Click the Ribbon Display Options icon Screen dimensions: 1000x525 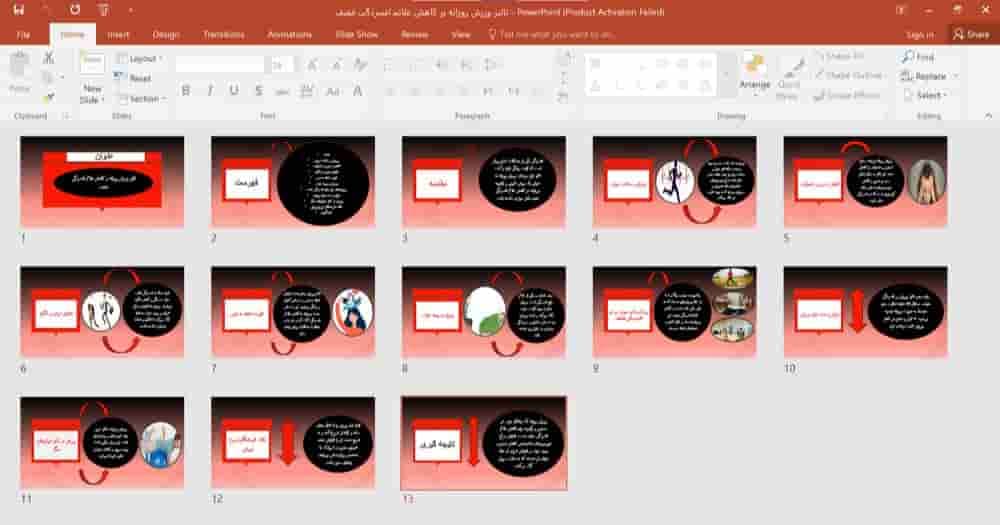click(901, 10)
